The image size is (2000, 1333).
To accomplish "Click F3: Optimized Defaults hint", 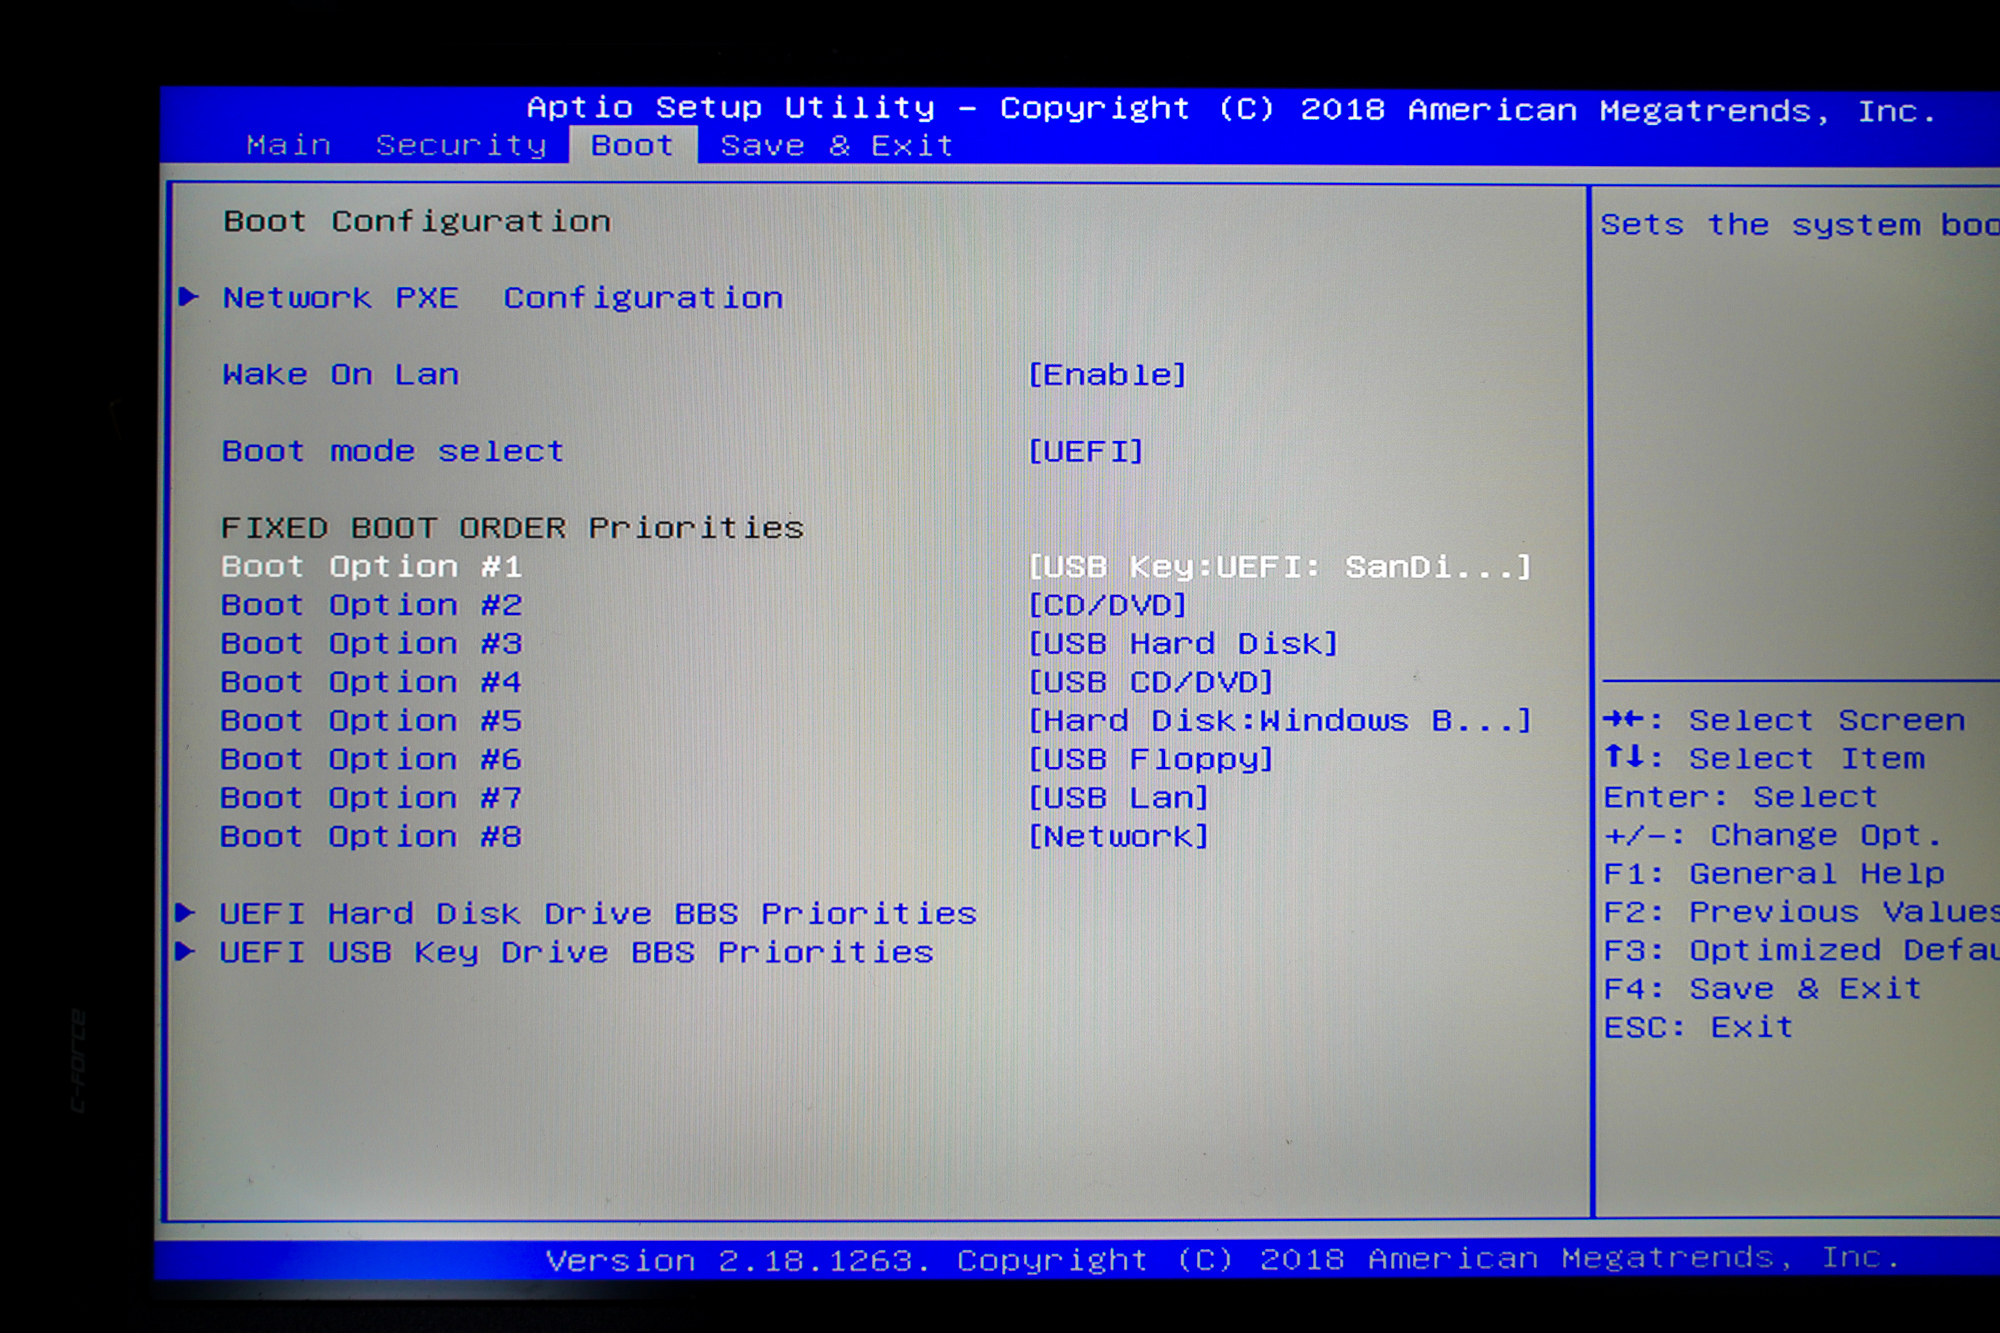I will pyautogui.click(x=1801, y=951).
